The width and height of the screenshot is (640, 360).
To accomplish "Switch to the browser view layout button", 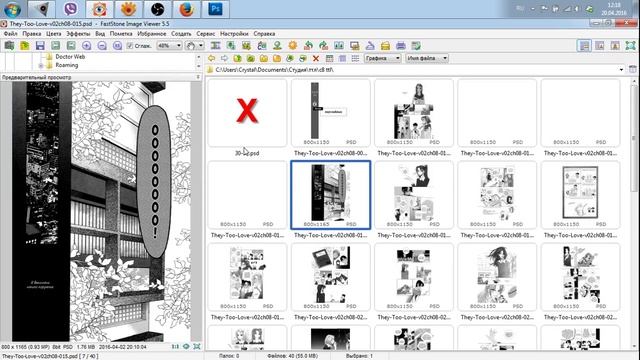I will (x=584, y=46).
